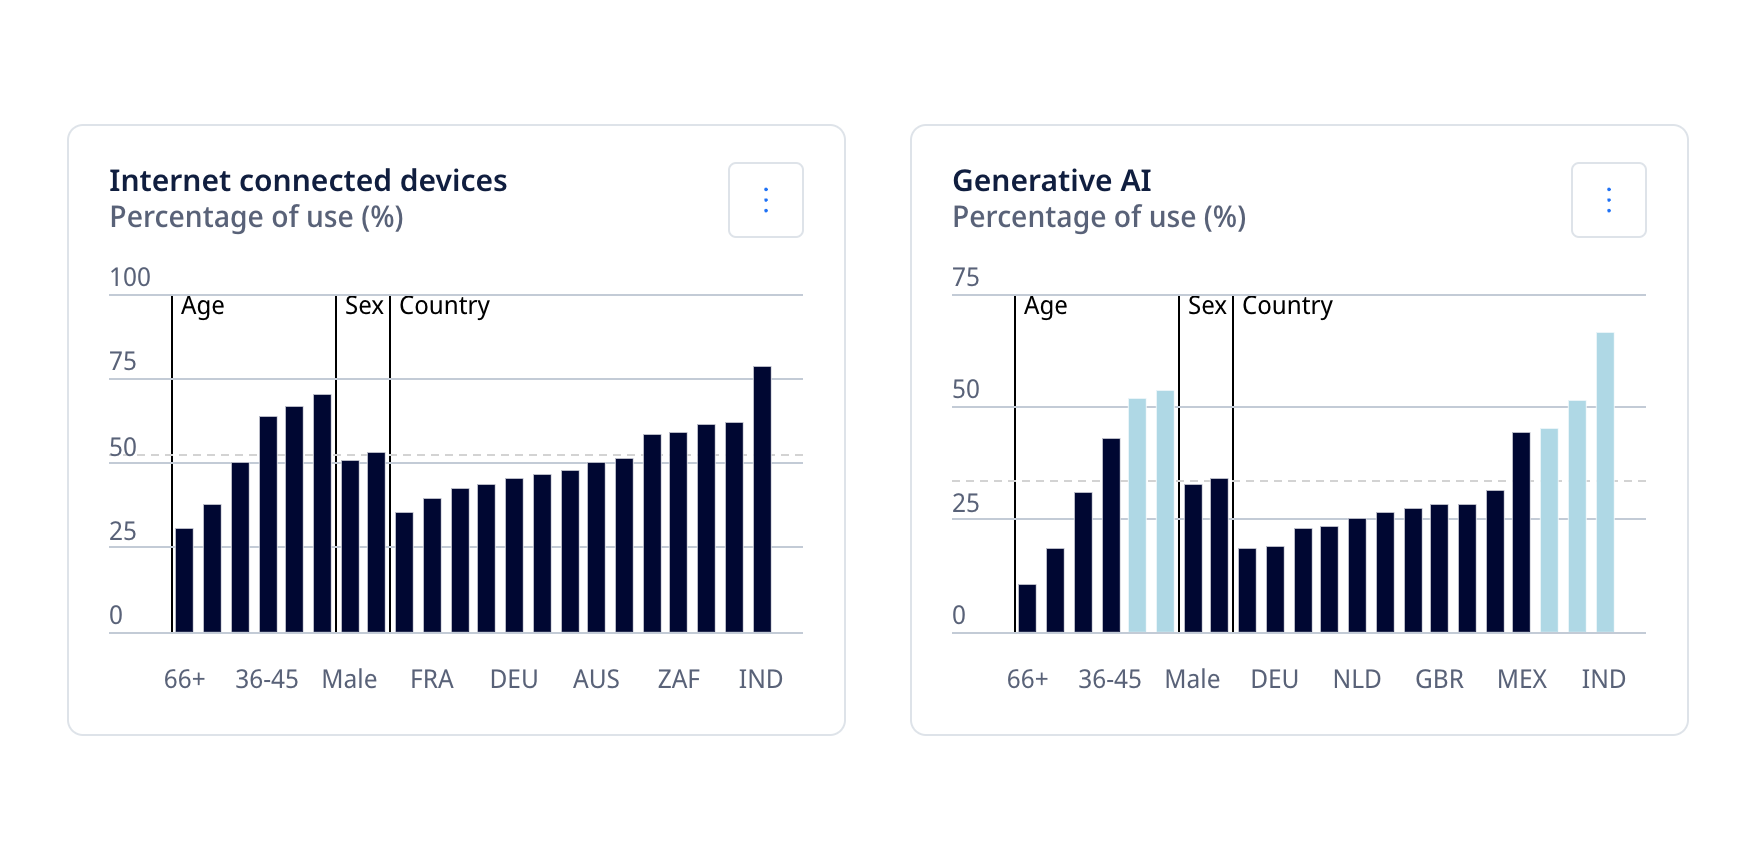Click the Age section label in Generative AI
The height and width of the screenshot is (846, 1752).
(1045, 306)
